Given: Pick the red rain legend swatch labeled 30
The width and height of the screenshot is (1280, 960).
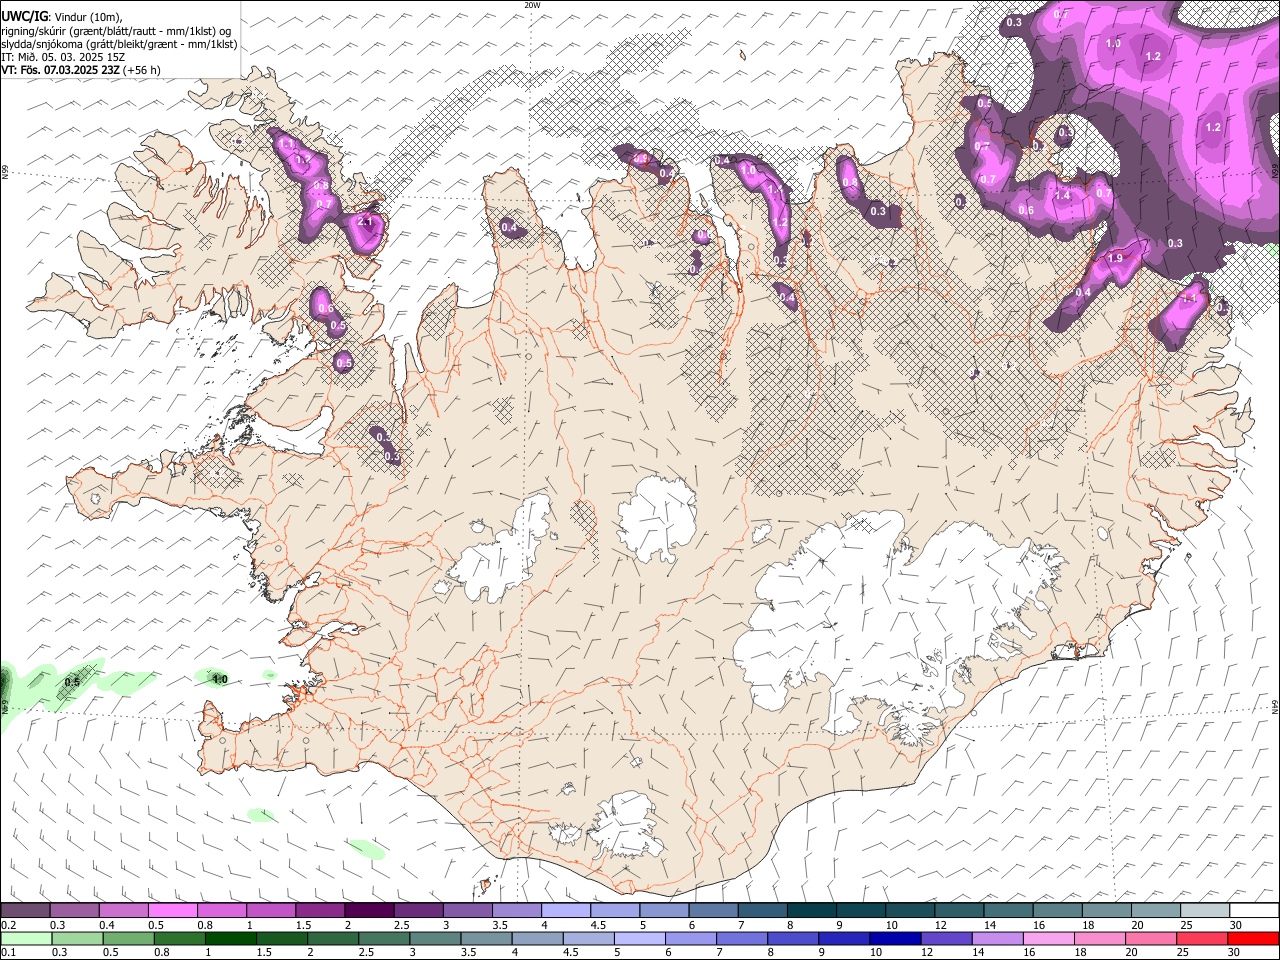Looking at the screenshot, I should [1254, 938].
